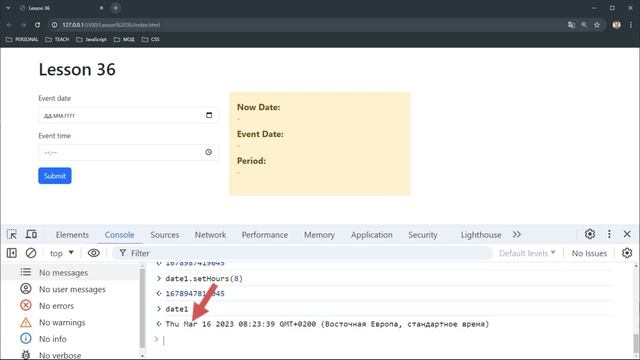The image size is (640, 360).
Task: Open the zoom magnifier icon in address bar
Action: pyautogui.click(x=584, y=25)
